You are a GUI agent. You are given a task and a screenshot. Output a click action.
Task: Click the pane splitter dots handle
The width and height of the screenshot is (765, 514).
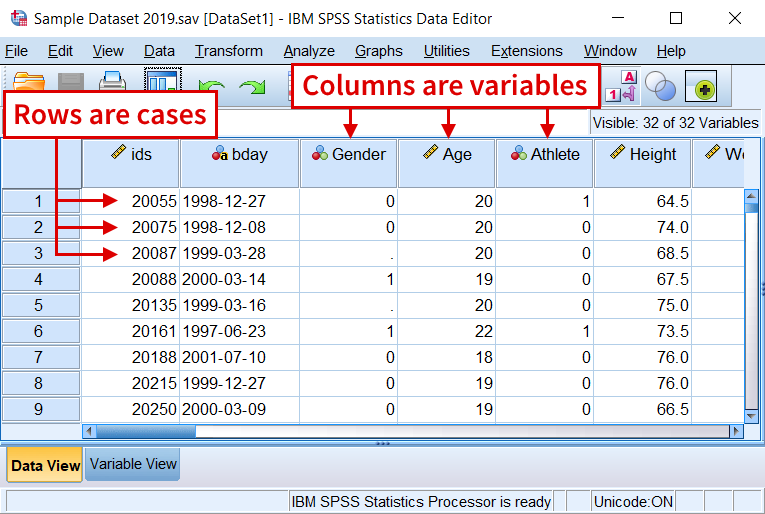(x=383, y=443)
